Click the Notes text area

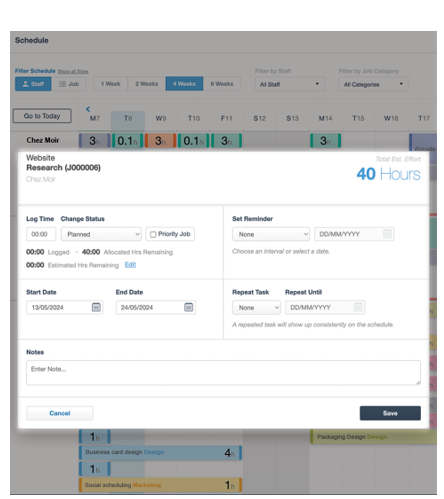click(x=223, y=373)
